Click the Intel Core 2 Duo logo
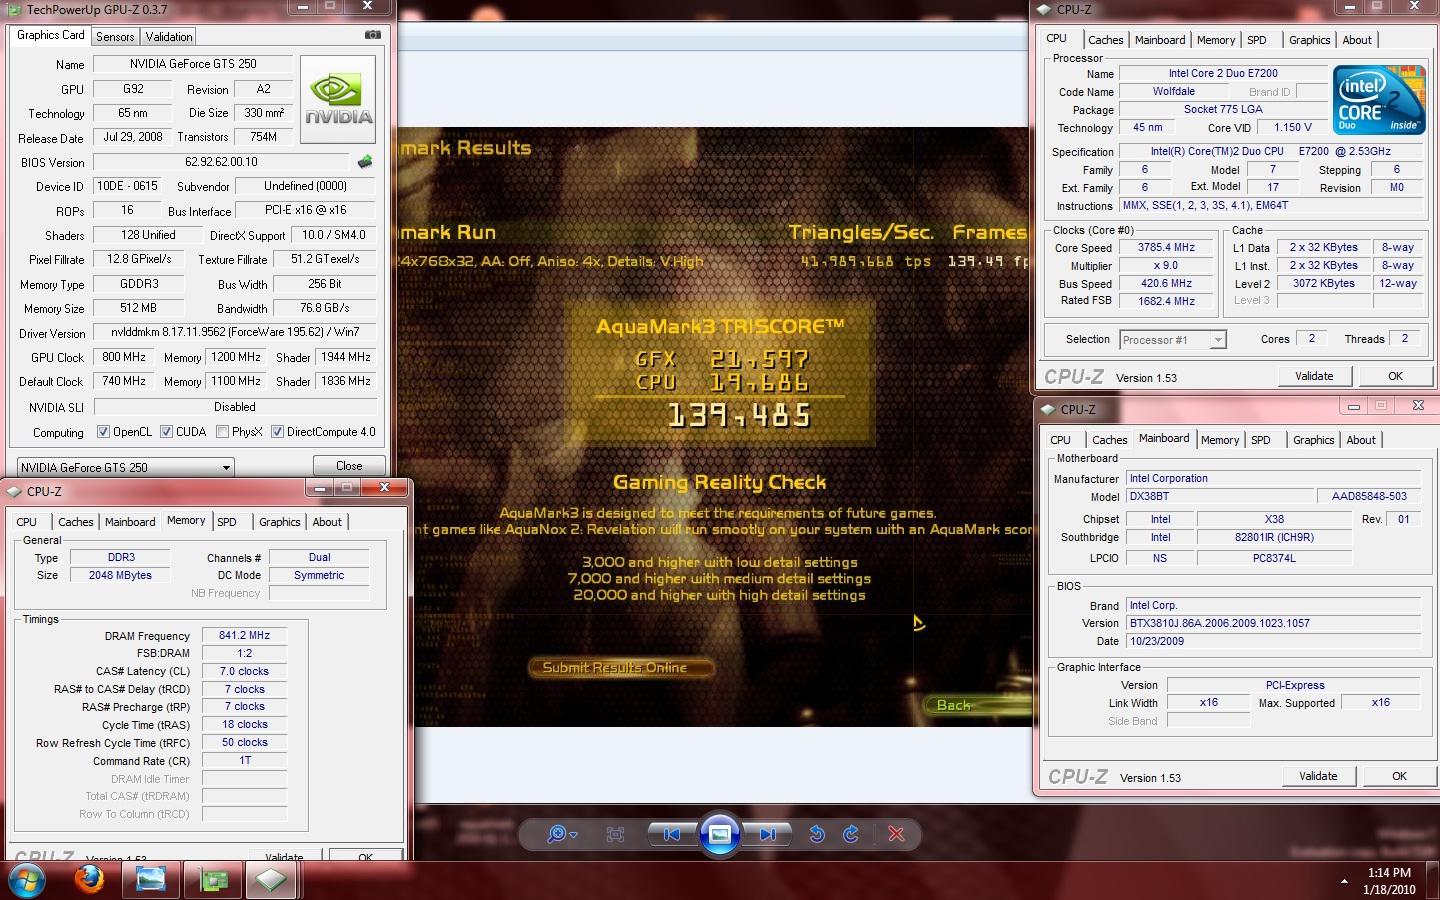 click(1379, 99)
